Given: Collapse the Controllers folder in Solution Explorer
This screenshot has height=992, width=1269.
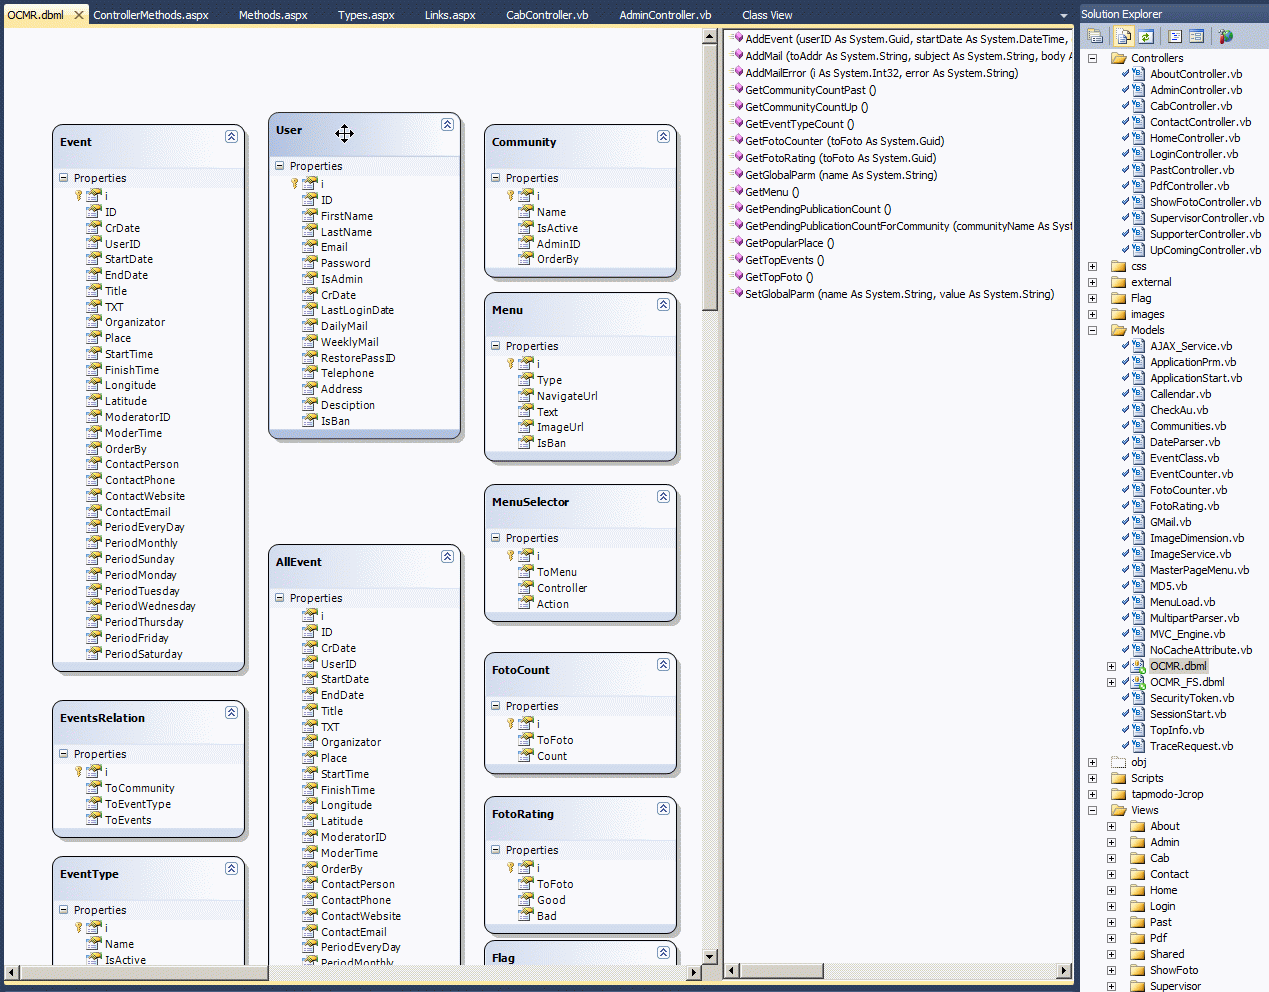Looking at the screenshot, I should (1092, 58).
